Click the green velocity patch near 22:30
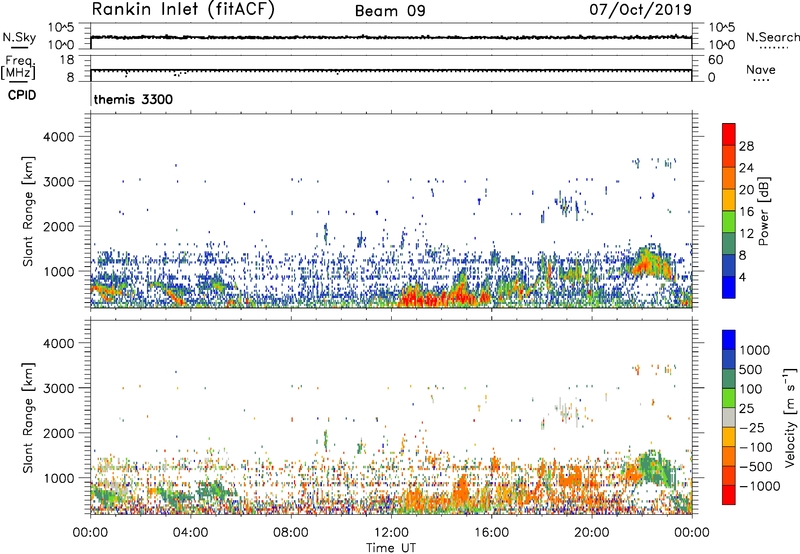 pyautogui.click(x=656, y=468)
